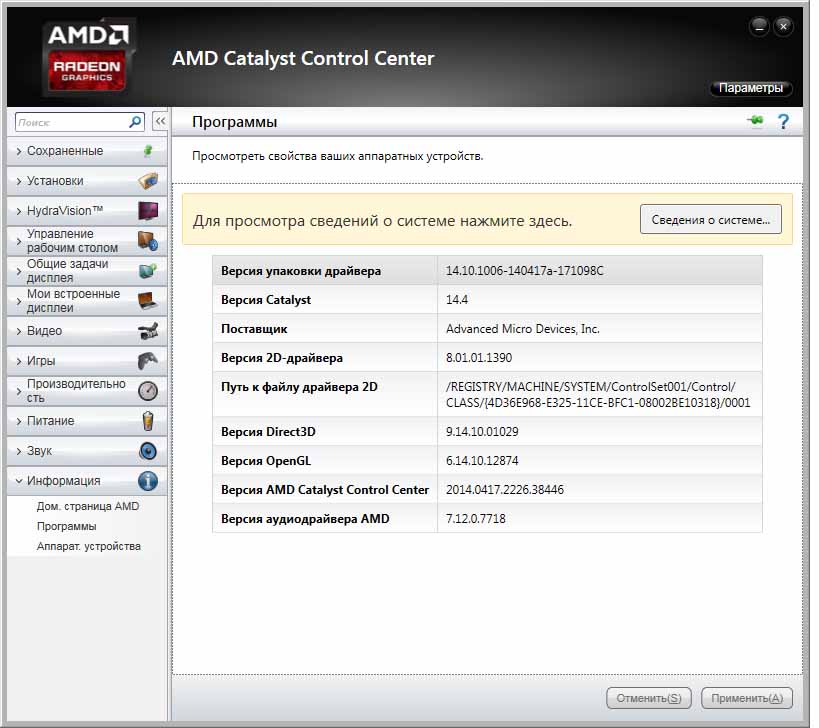Viewport: 819px width, 728px height.
Task: Expand the Общие задачи дисплея section
Action: click(87, 271)
